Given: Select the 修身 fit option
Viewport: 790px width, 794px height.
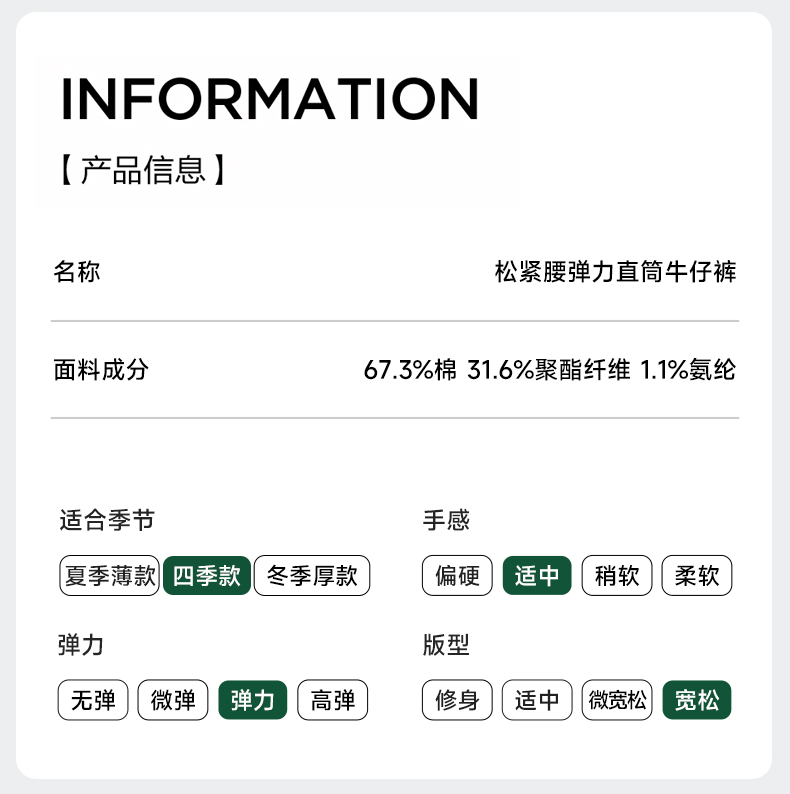Looking at the screenshot, I should (x=457, y=700).
